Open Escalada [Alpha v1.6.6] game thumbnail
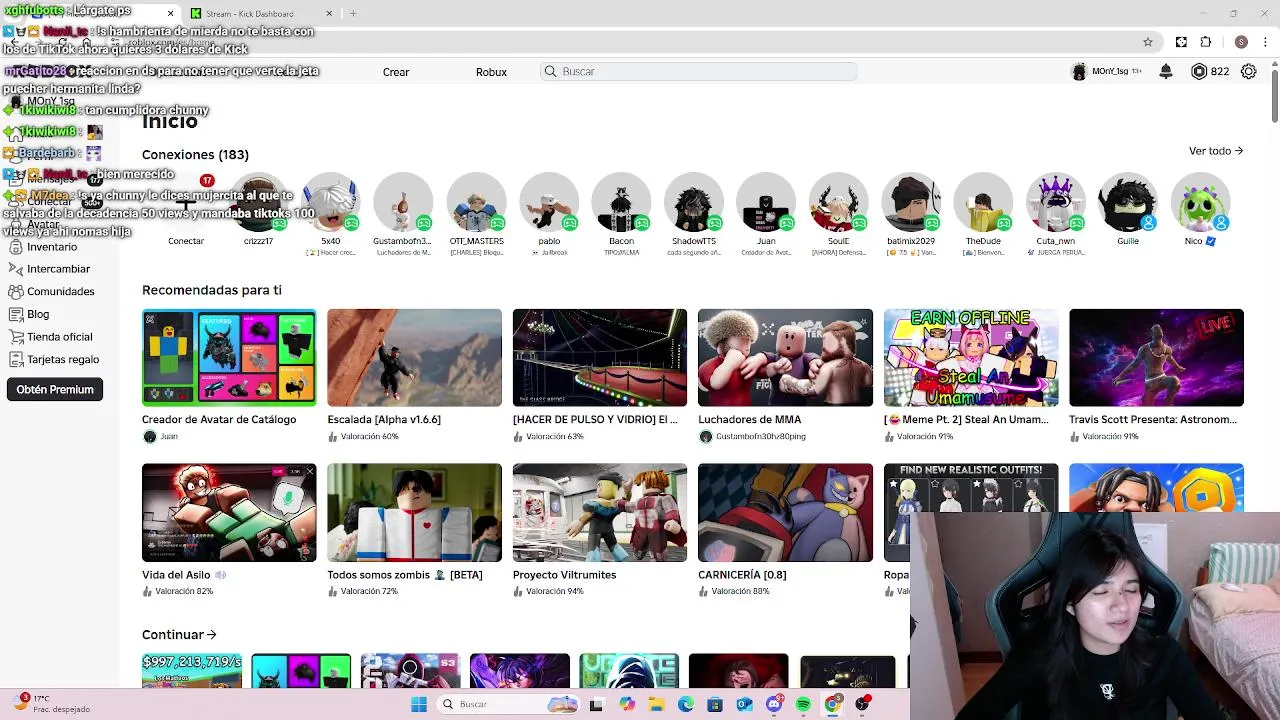 (414, 358)
